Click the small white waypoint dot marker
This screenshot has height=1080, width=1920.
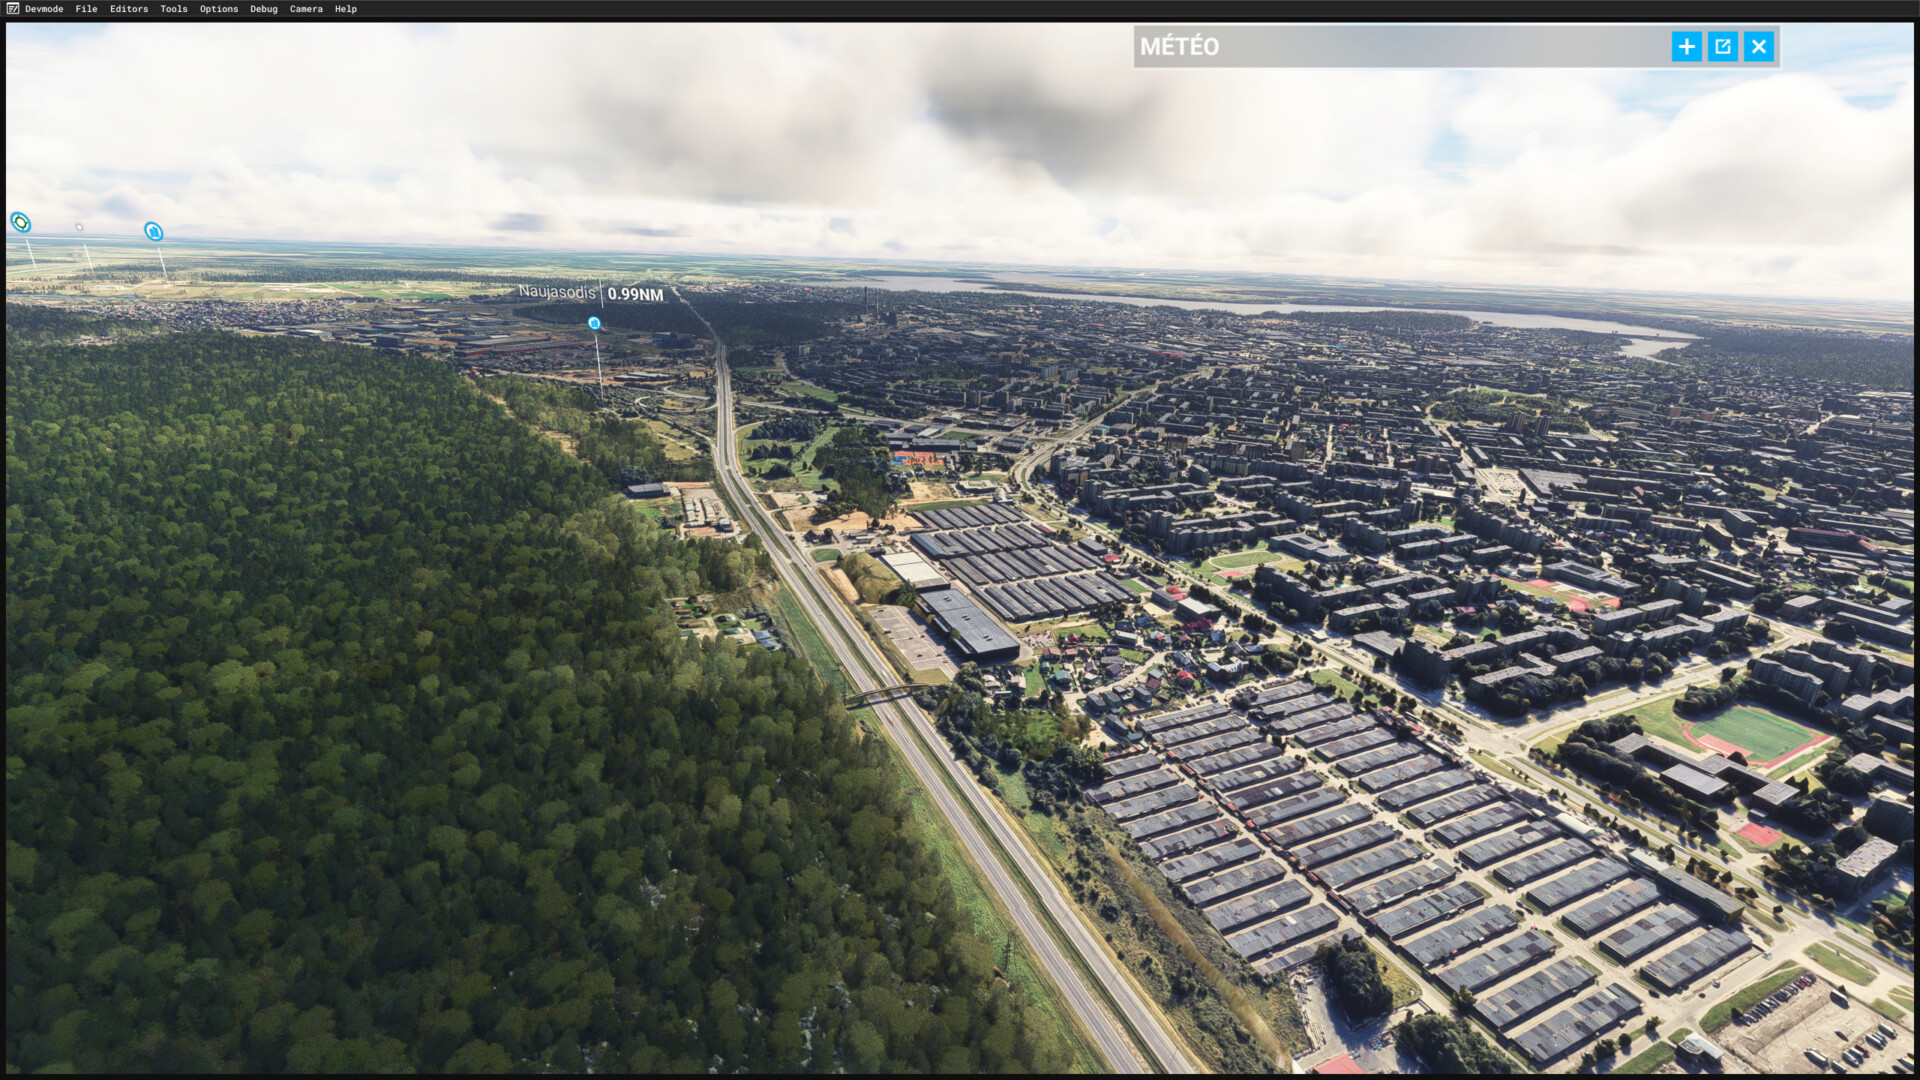(x=79, y=227)
